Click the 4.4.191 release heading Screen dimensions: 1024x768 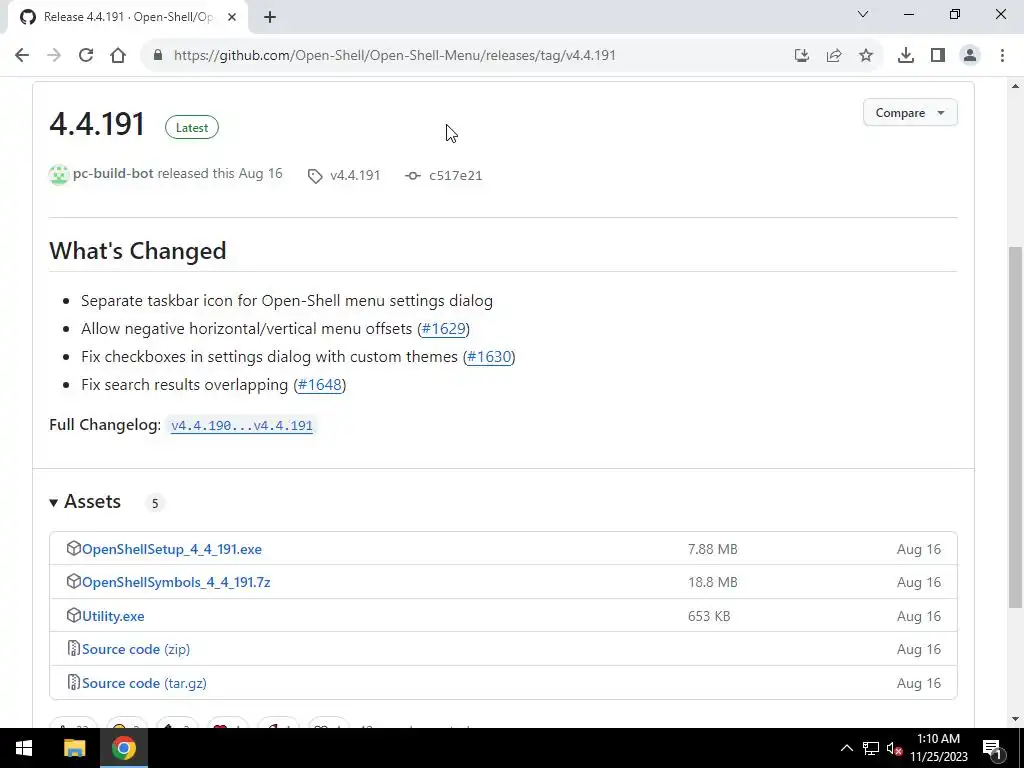point(97,124)
